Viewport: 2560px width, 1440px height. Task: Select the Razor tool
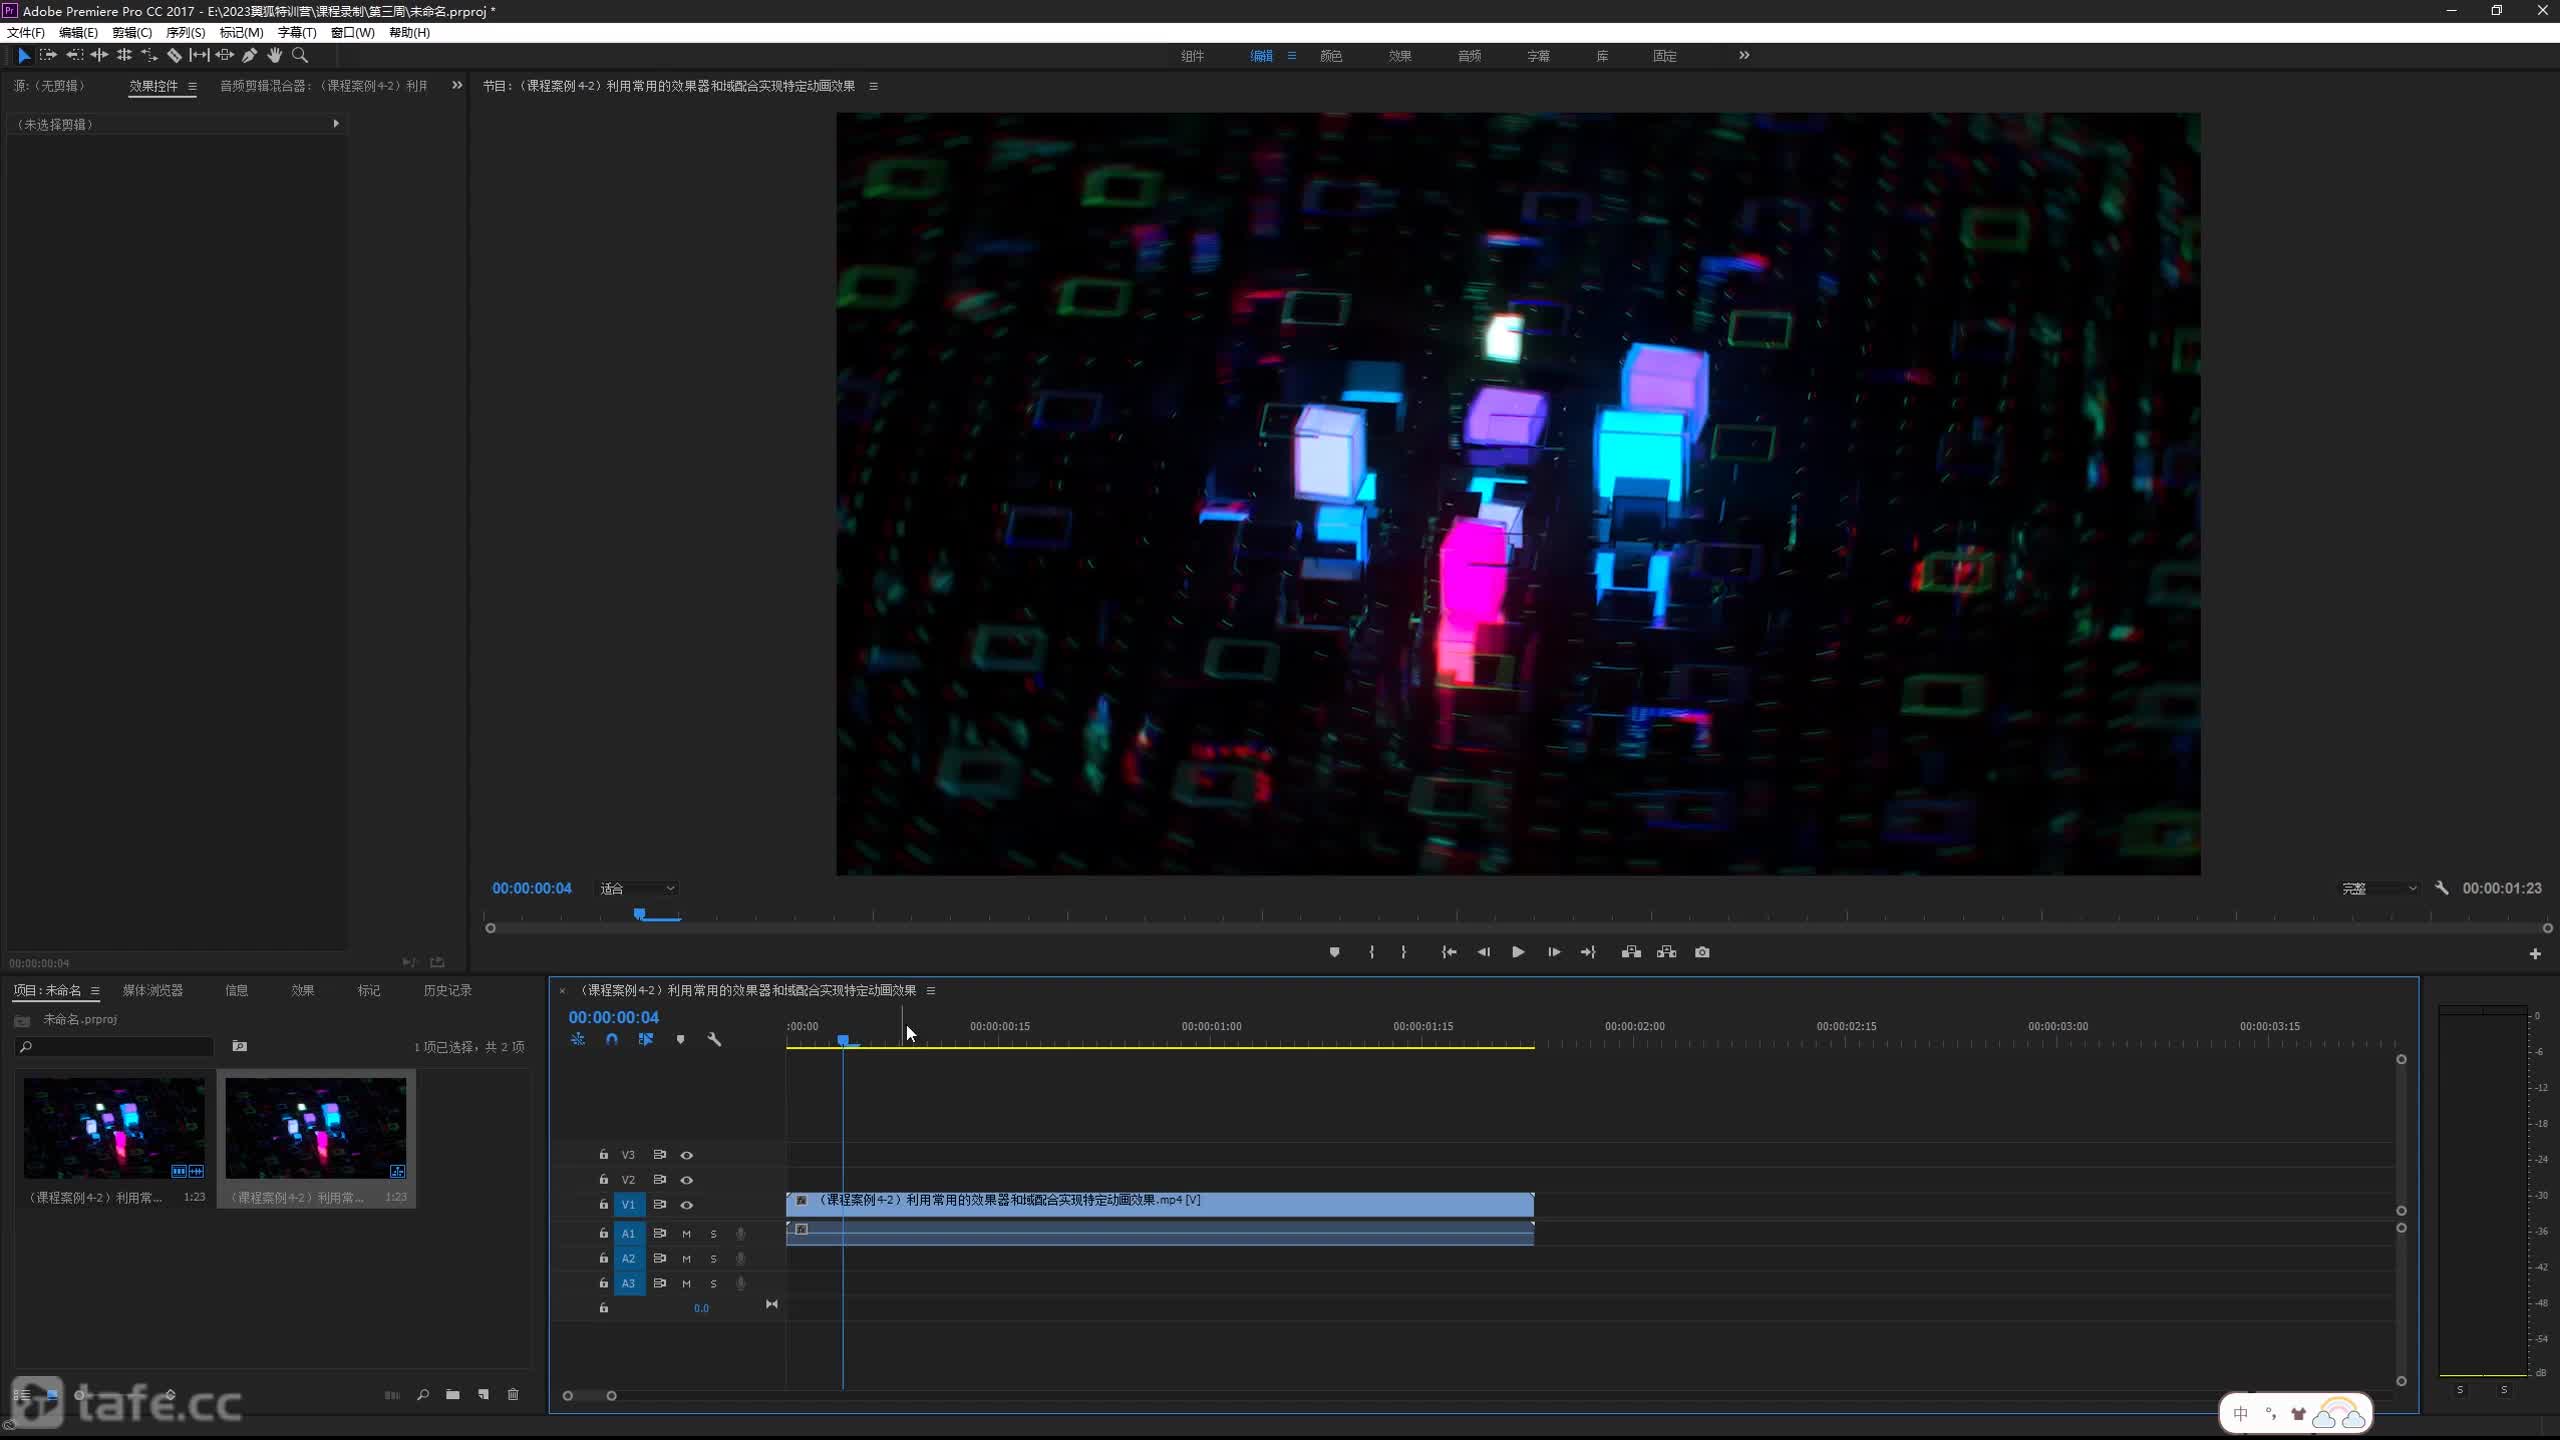[x=174, y=56]
